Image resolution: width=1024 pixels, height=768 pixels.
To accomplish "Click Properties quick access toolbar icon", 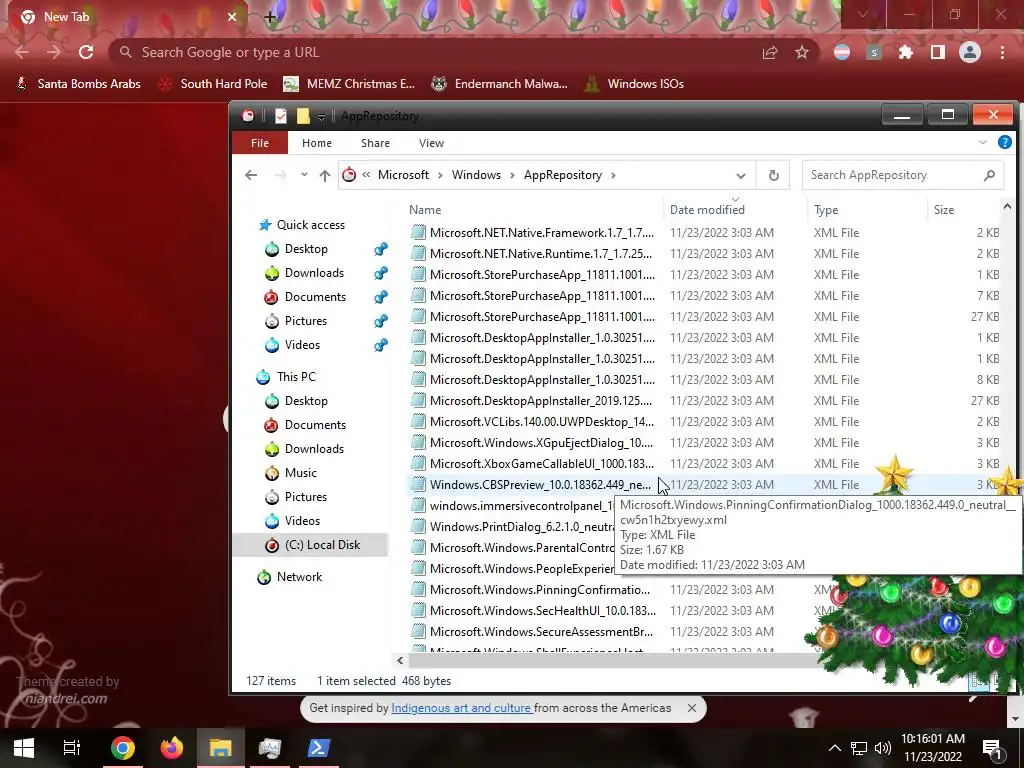I will (281, 116).
